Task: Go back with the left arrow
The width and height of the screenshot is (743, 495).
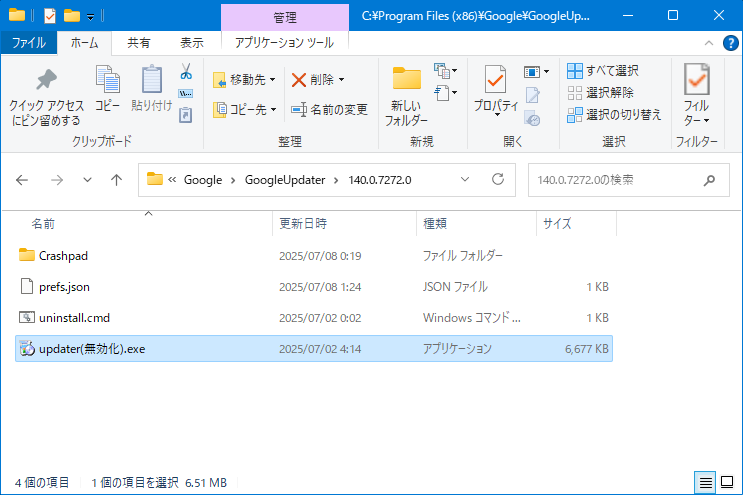Action: tap(22, 180)
